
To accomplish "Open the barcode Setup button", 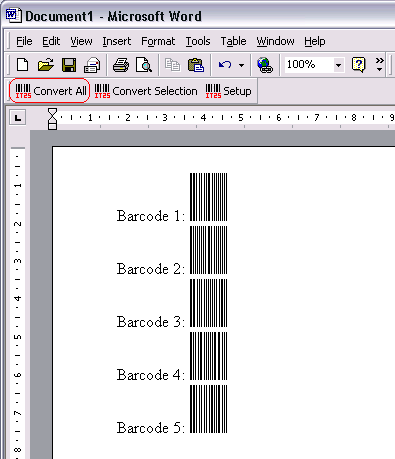I will [228, 91].
